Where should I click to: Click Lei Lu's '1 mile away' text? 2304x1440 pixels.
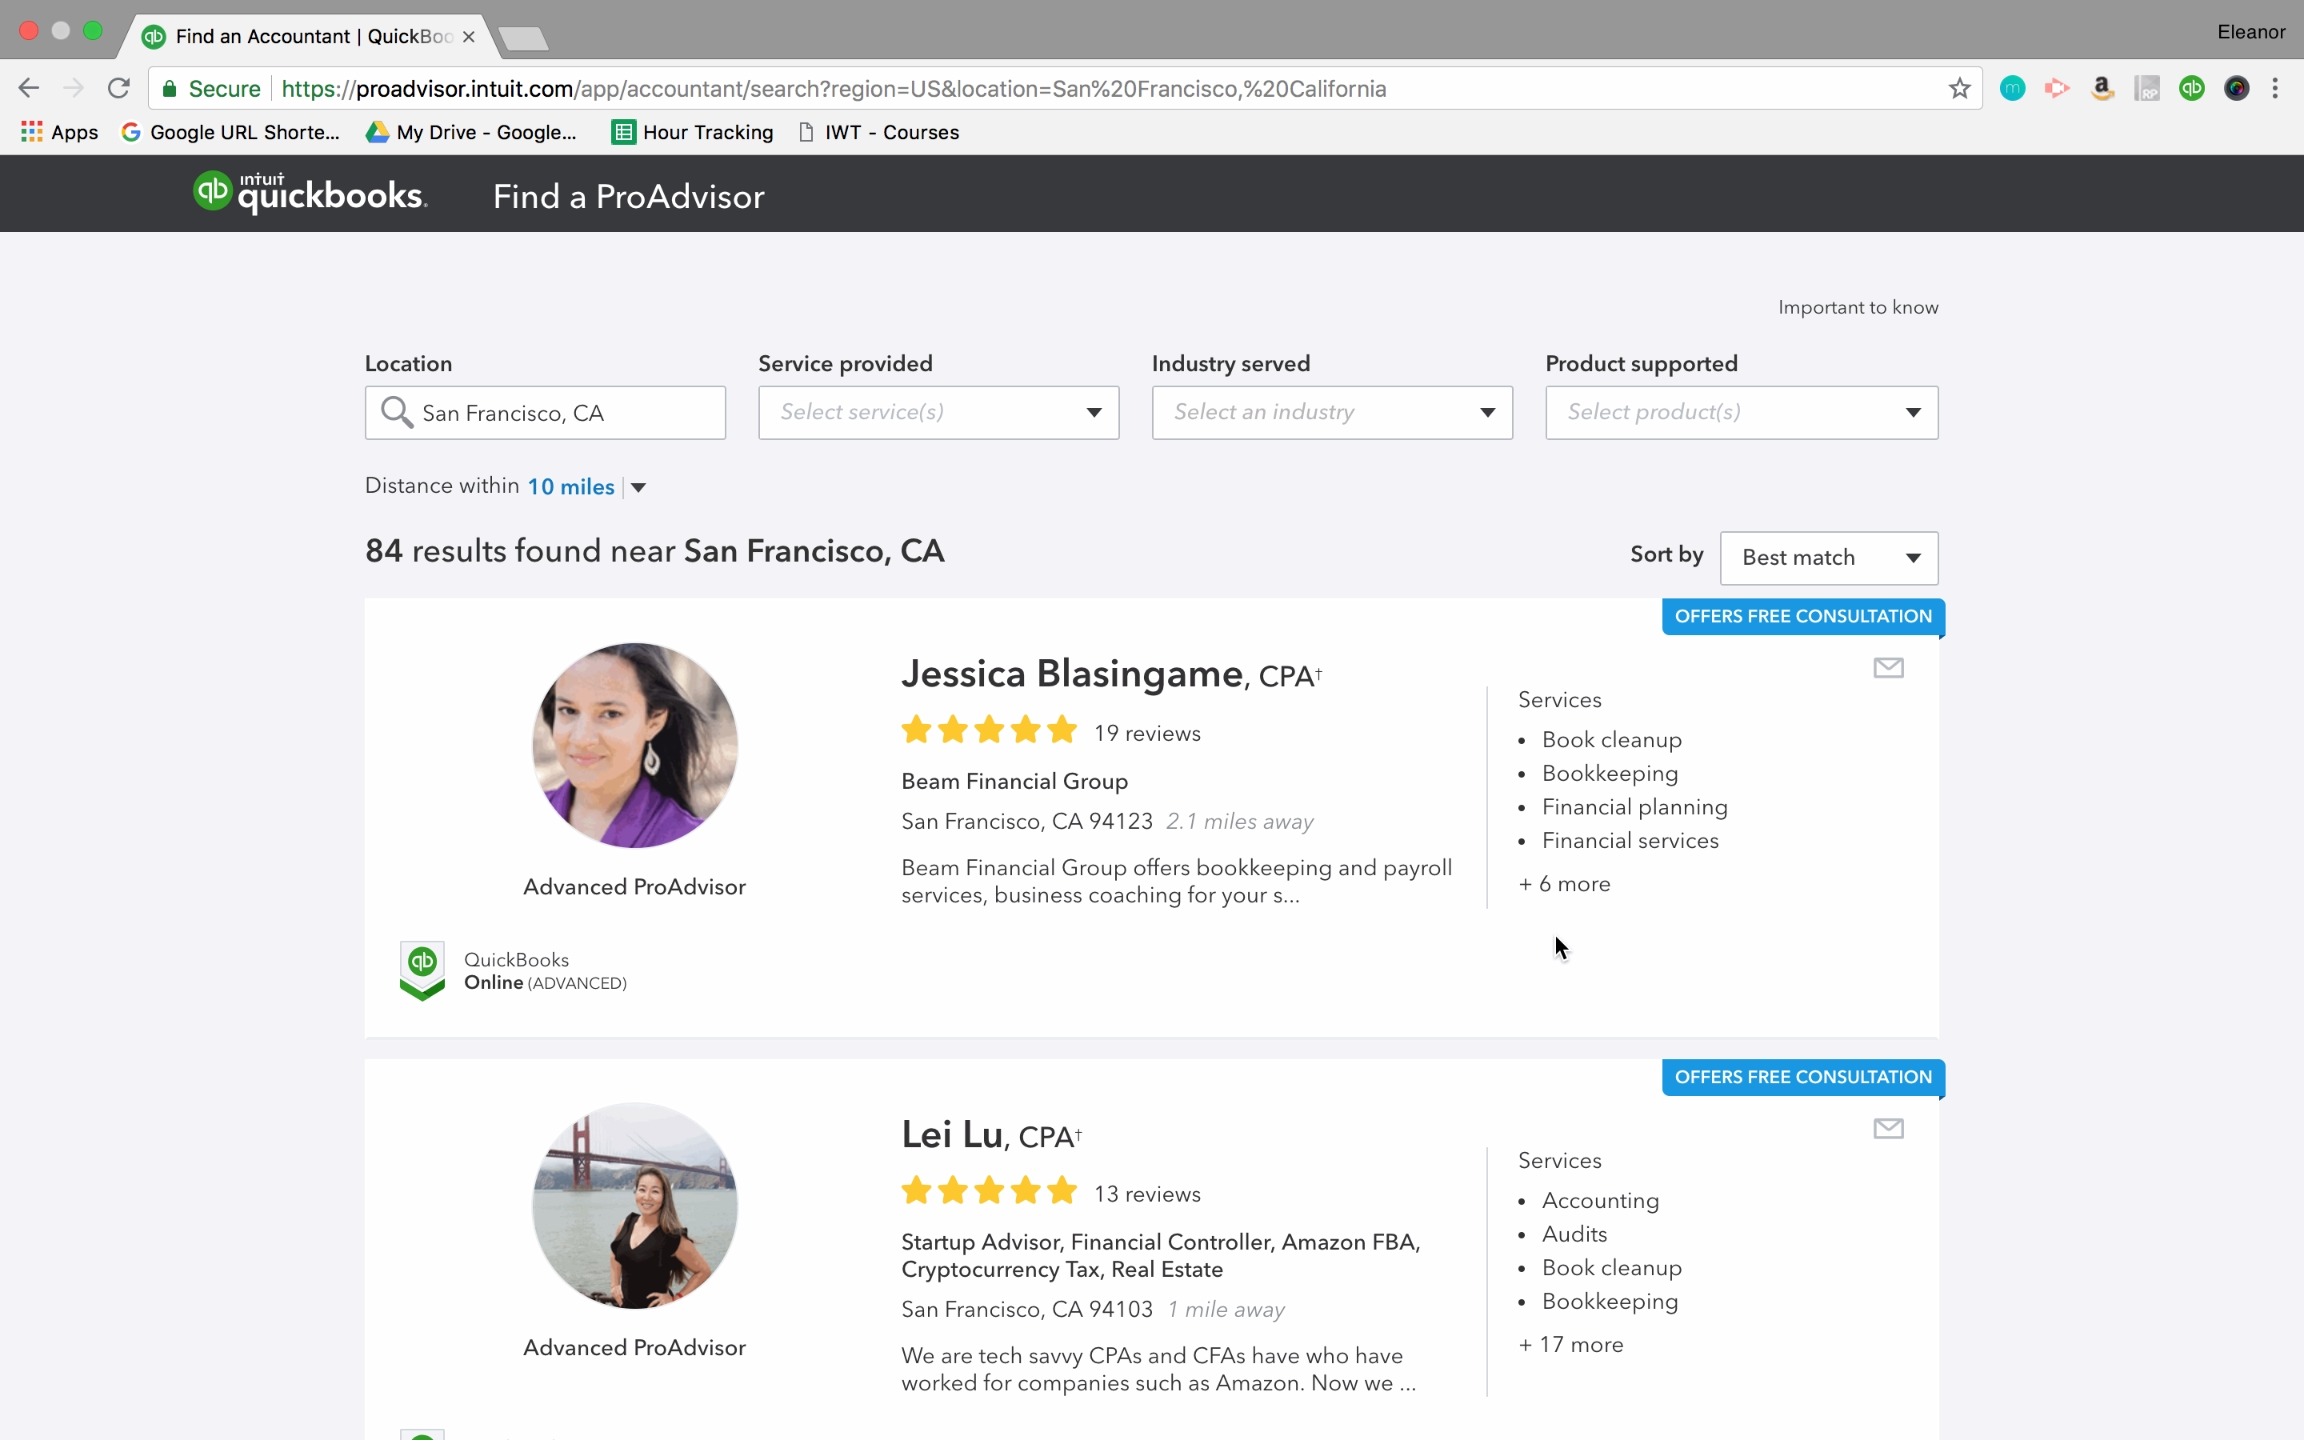tap(1226, 1310)
